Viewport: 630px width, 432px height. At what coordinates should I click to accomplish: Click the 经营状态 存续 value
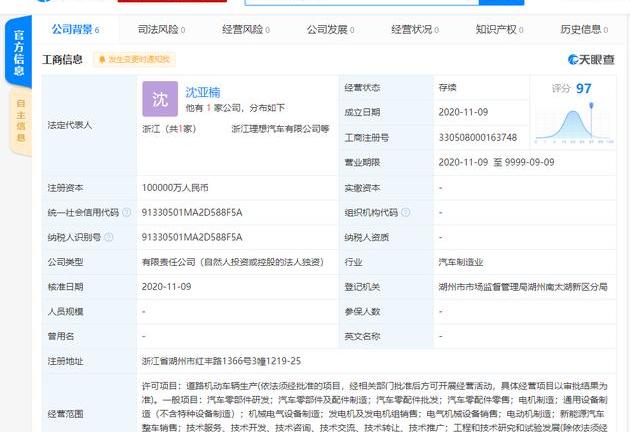[447, 88]
